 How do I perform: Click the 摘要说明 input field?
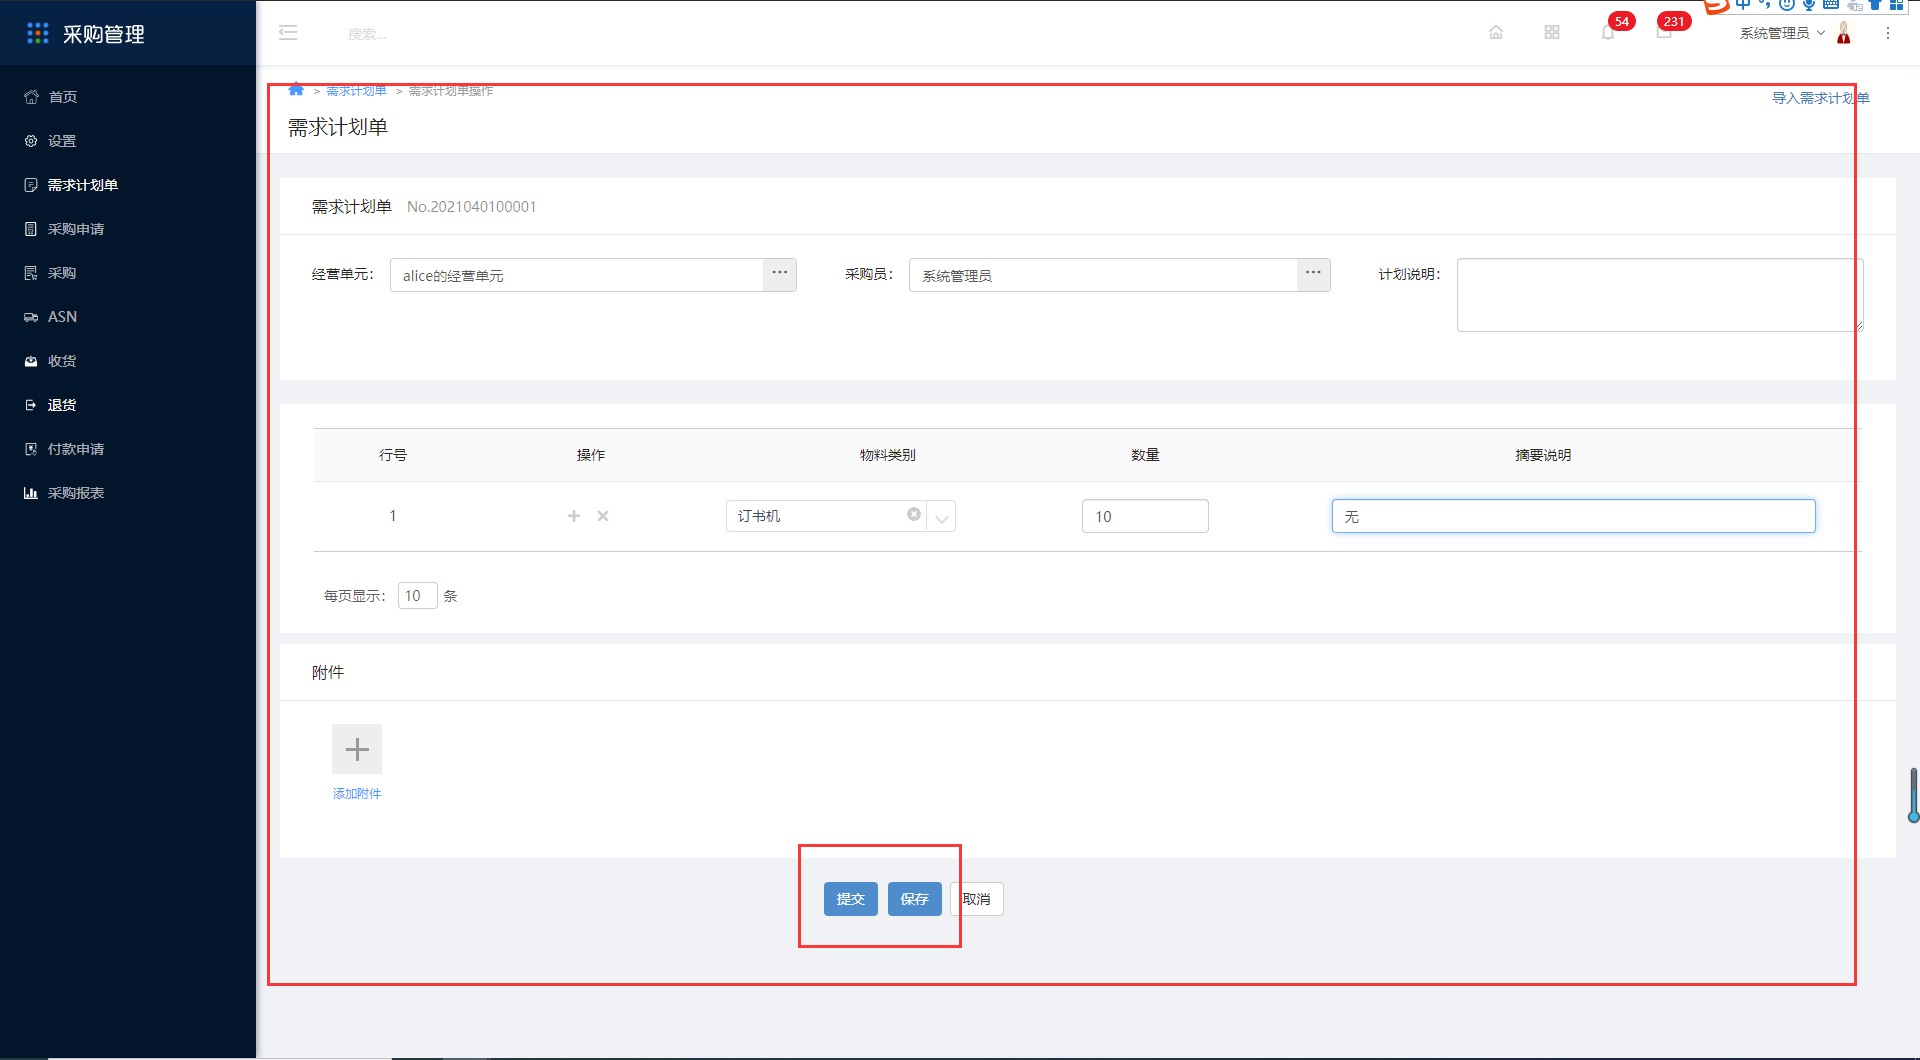pyautogui.click(x=1573, y=516)
